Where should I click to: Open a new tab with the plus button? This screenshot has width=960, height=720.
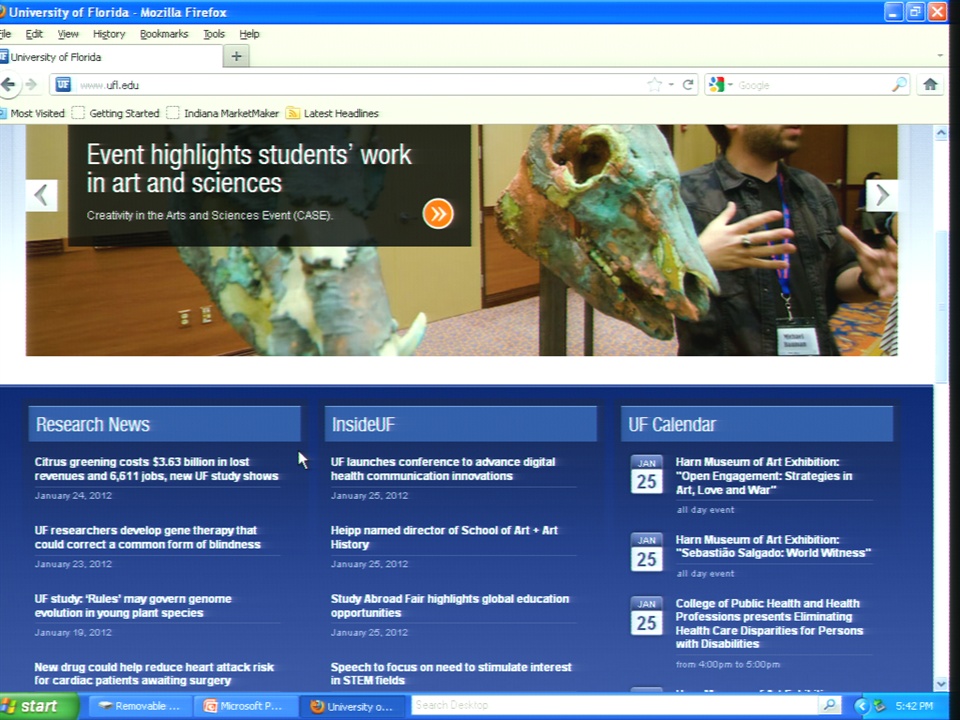tap(236, 56)
